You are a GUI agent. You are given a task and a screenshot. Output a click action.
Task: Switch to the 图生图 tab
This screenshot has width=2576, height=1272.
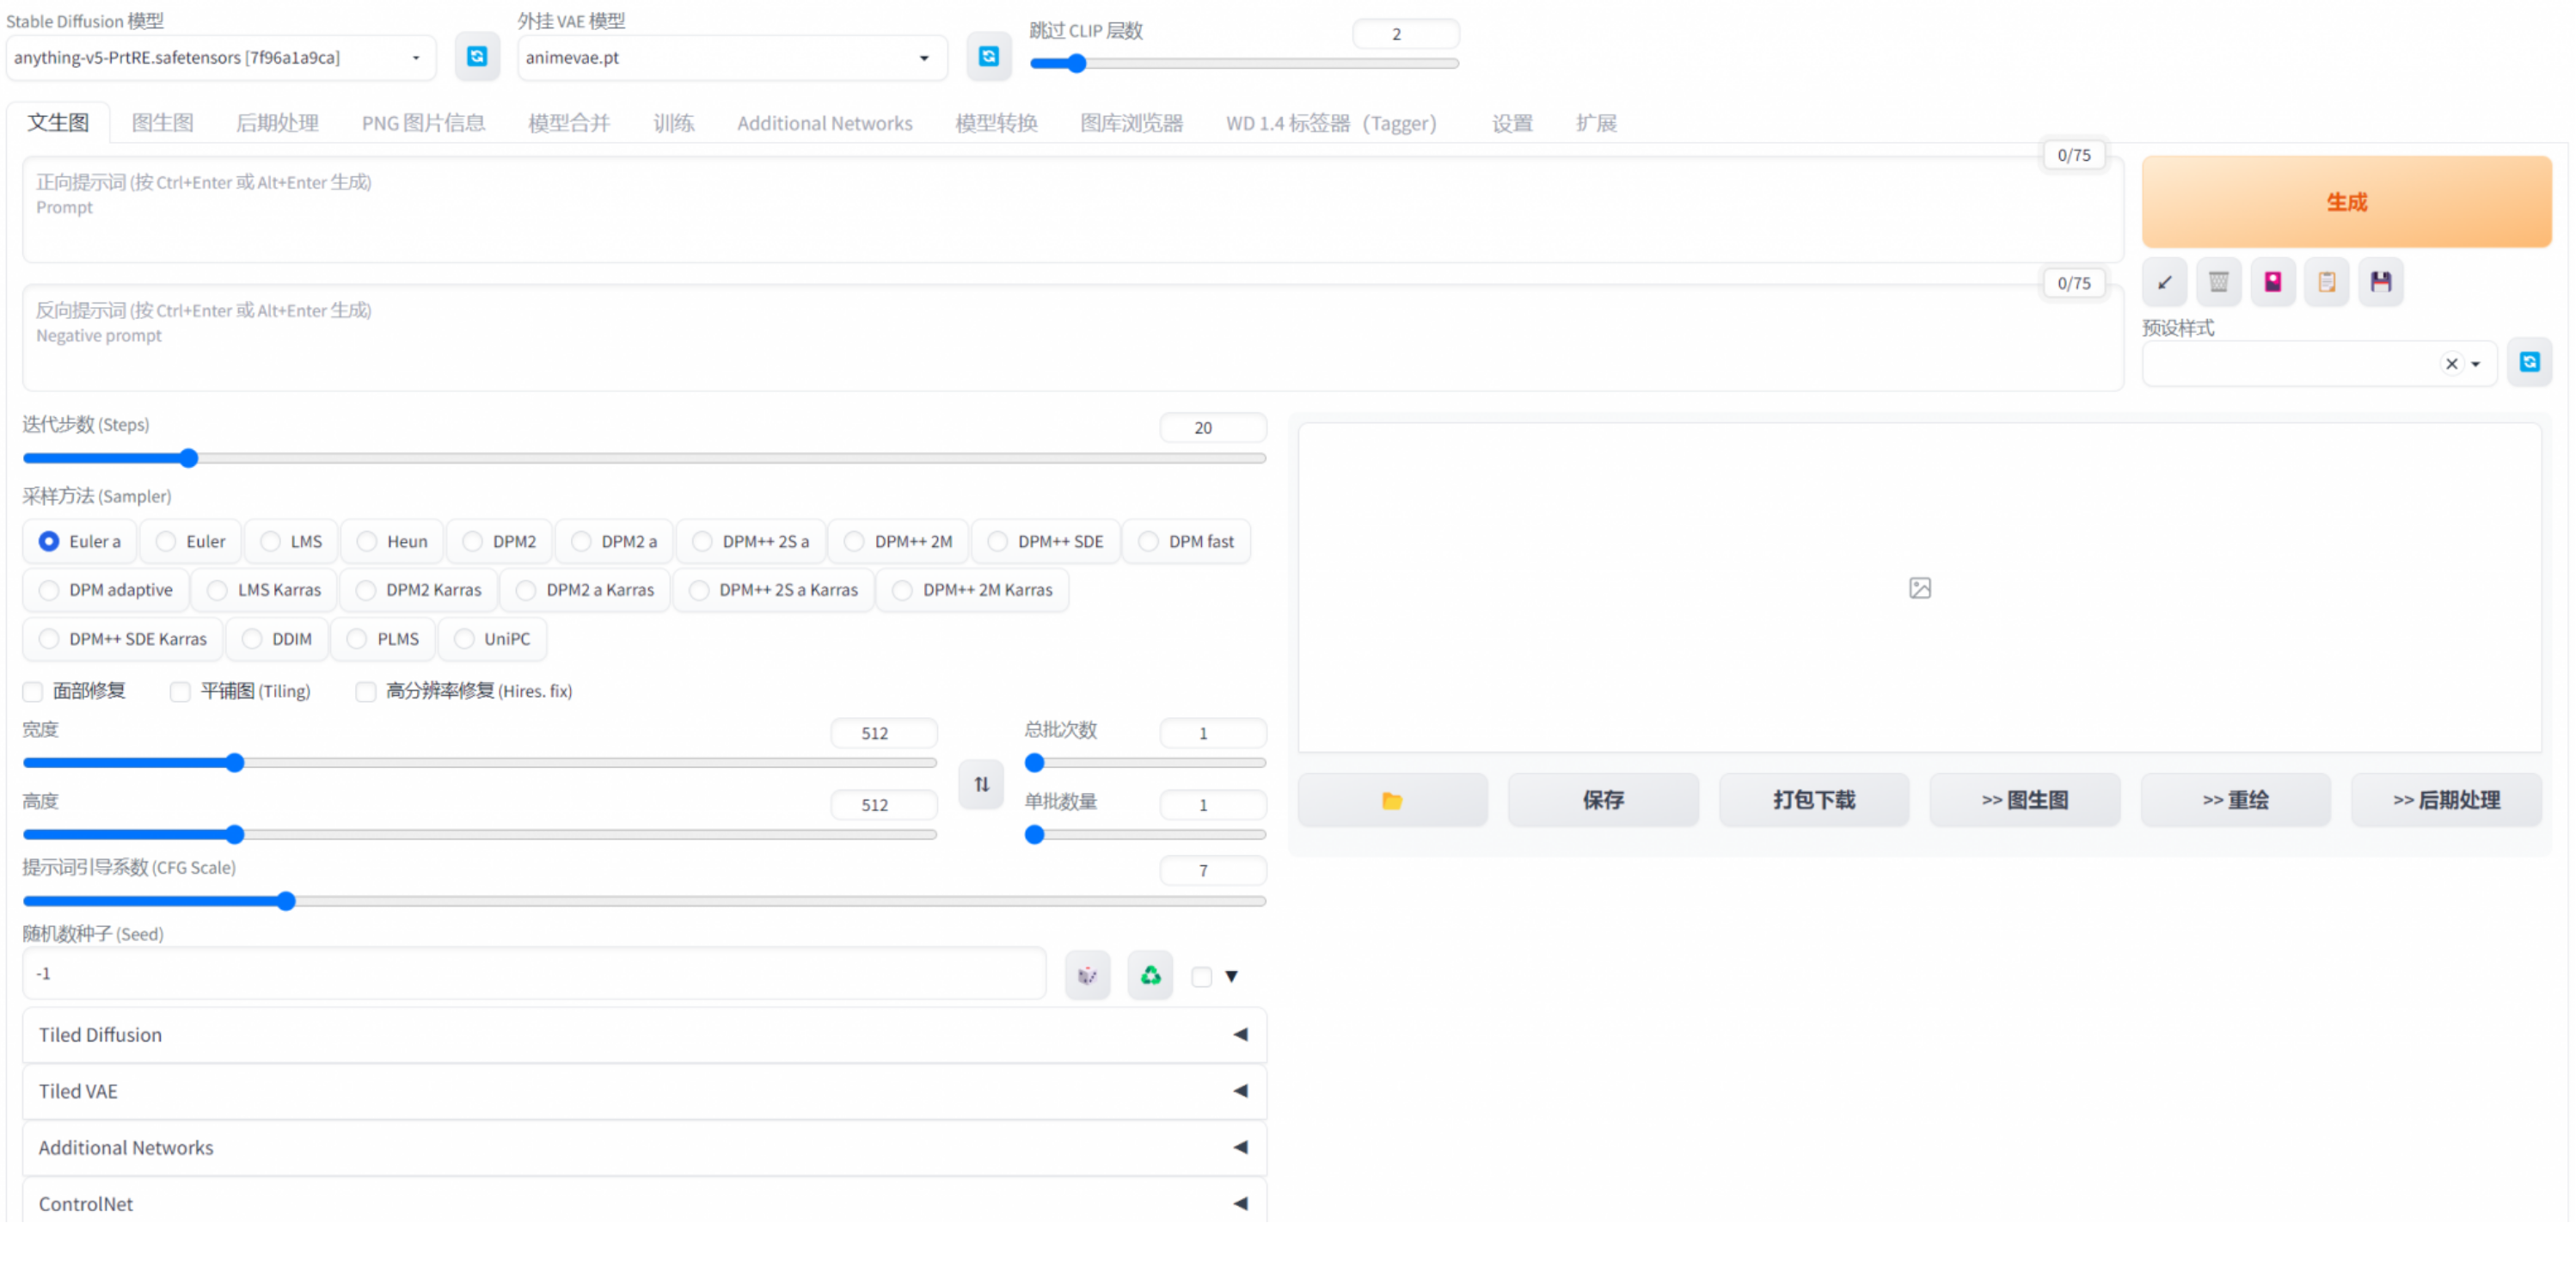[x=162, y=123]
